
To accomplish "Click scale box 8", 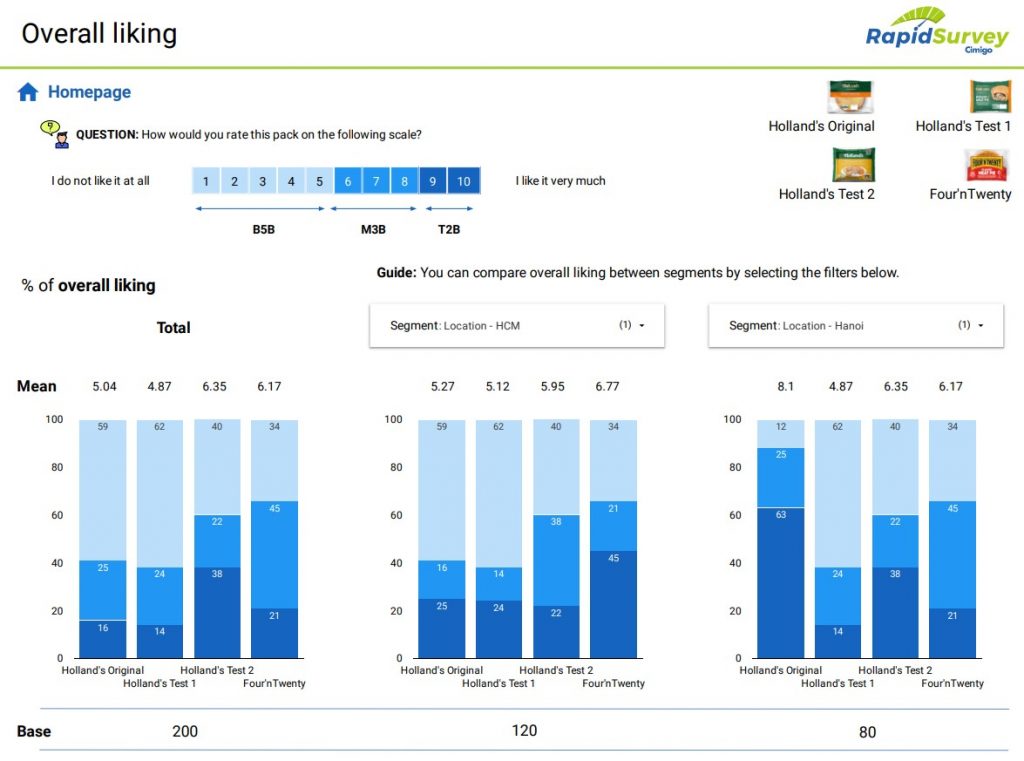I will pos(404,181).
